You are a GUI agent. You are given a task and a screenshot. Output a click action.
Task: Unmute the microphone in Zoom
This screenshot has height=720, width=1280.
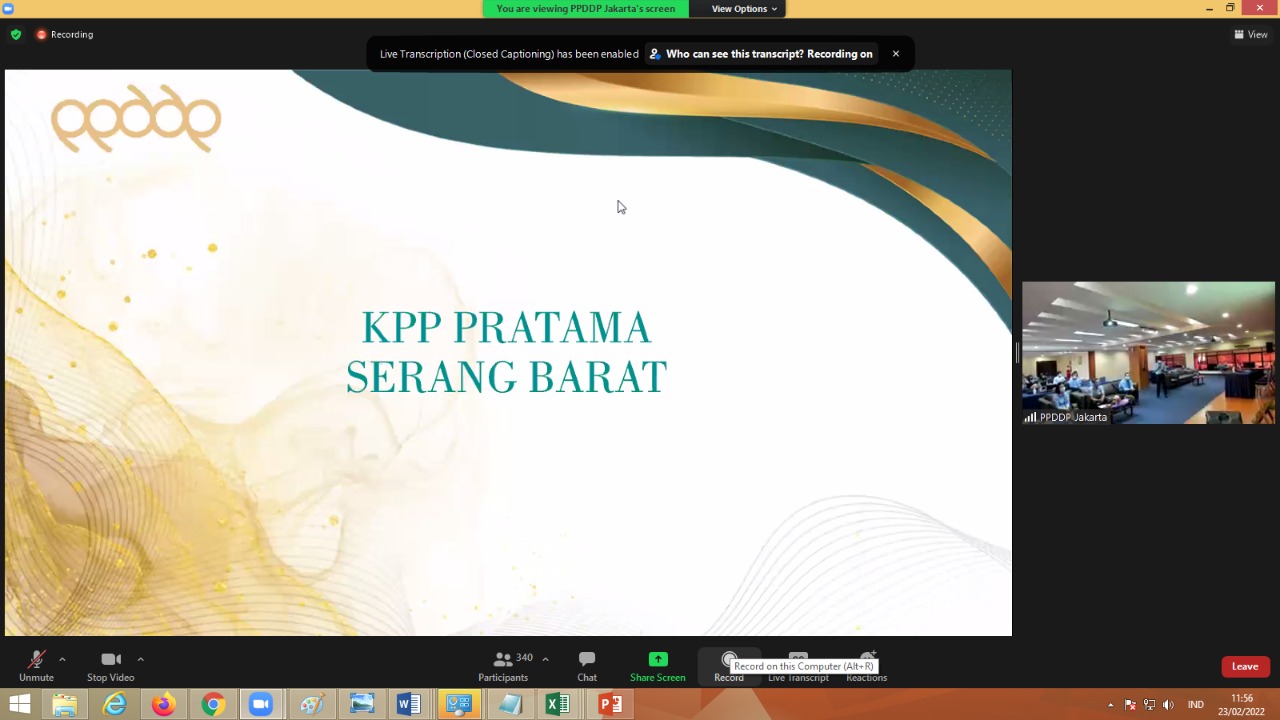(x=36, y=664)
